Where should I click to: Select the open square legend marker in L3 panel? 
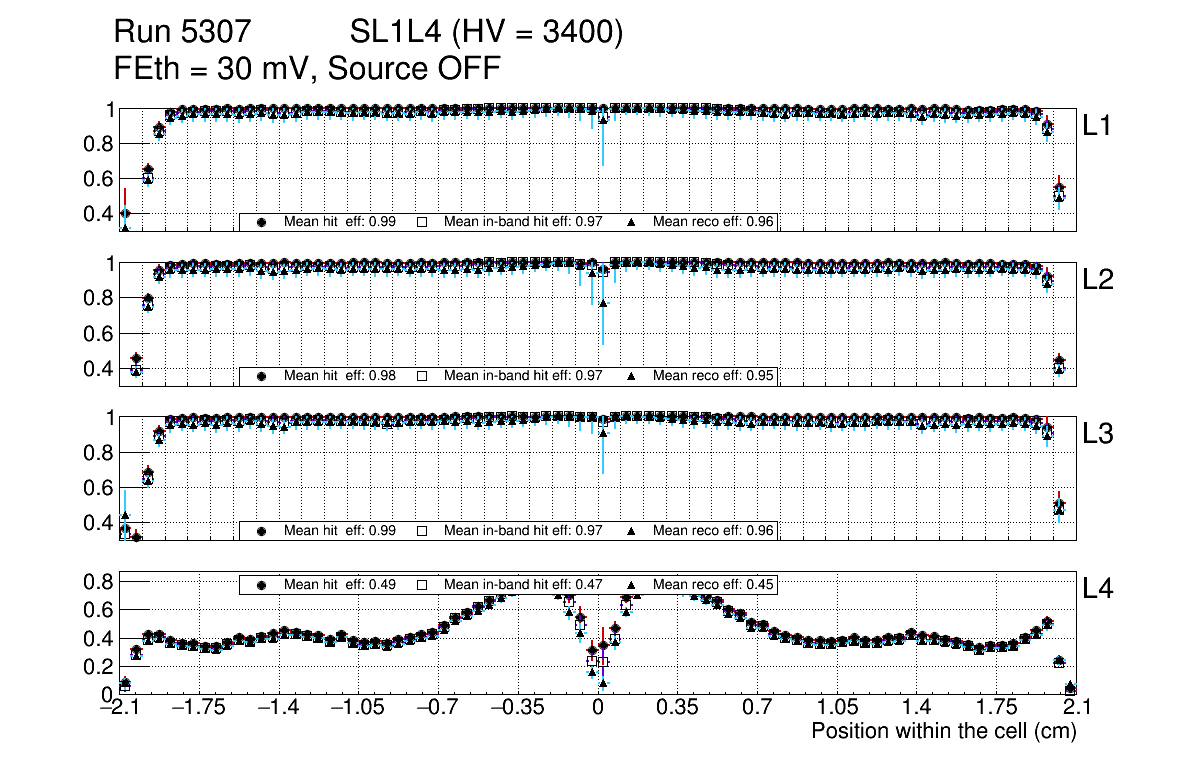(x=422, y=531)
